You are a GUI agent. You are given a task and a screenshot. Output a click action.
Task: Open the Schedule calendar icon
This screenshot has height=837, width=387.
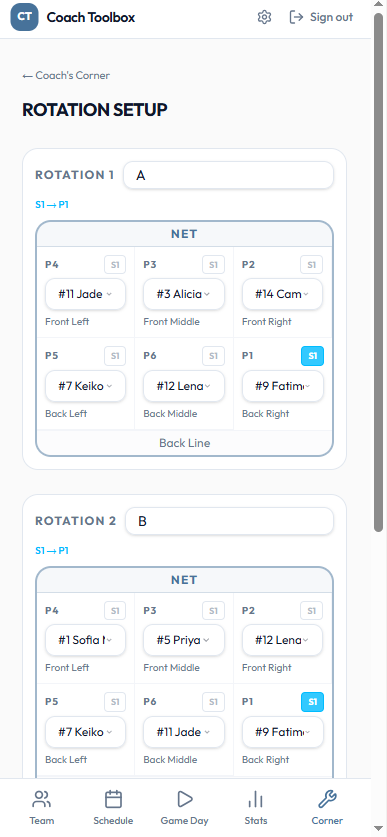[113, 799]
